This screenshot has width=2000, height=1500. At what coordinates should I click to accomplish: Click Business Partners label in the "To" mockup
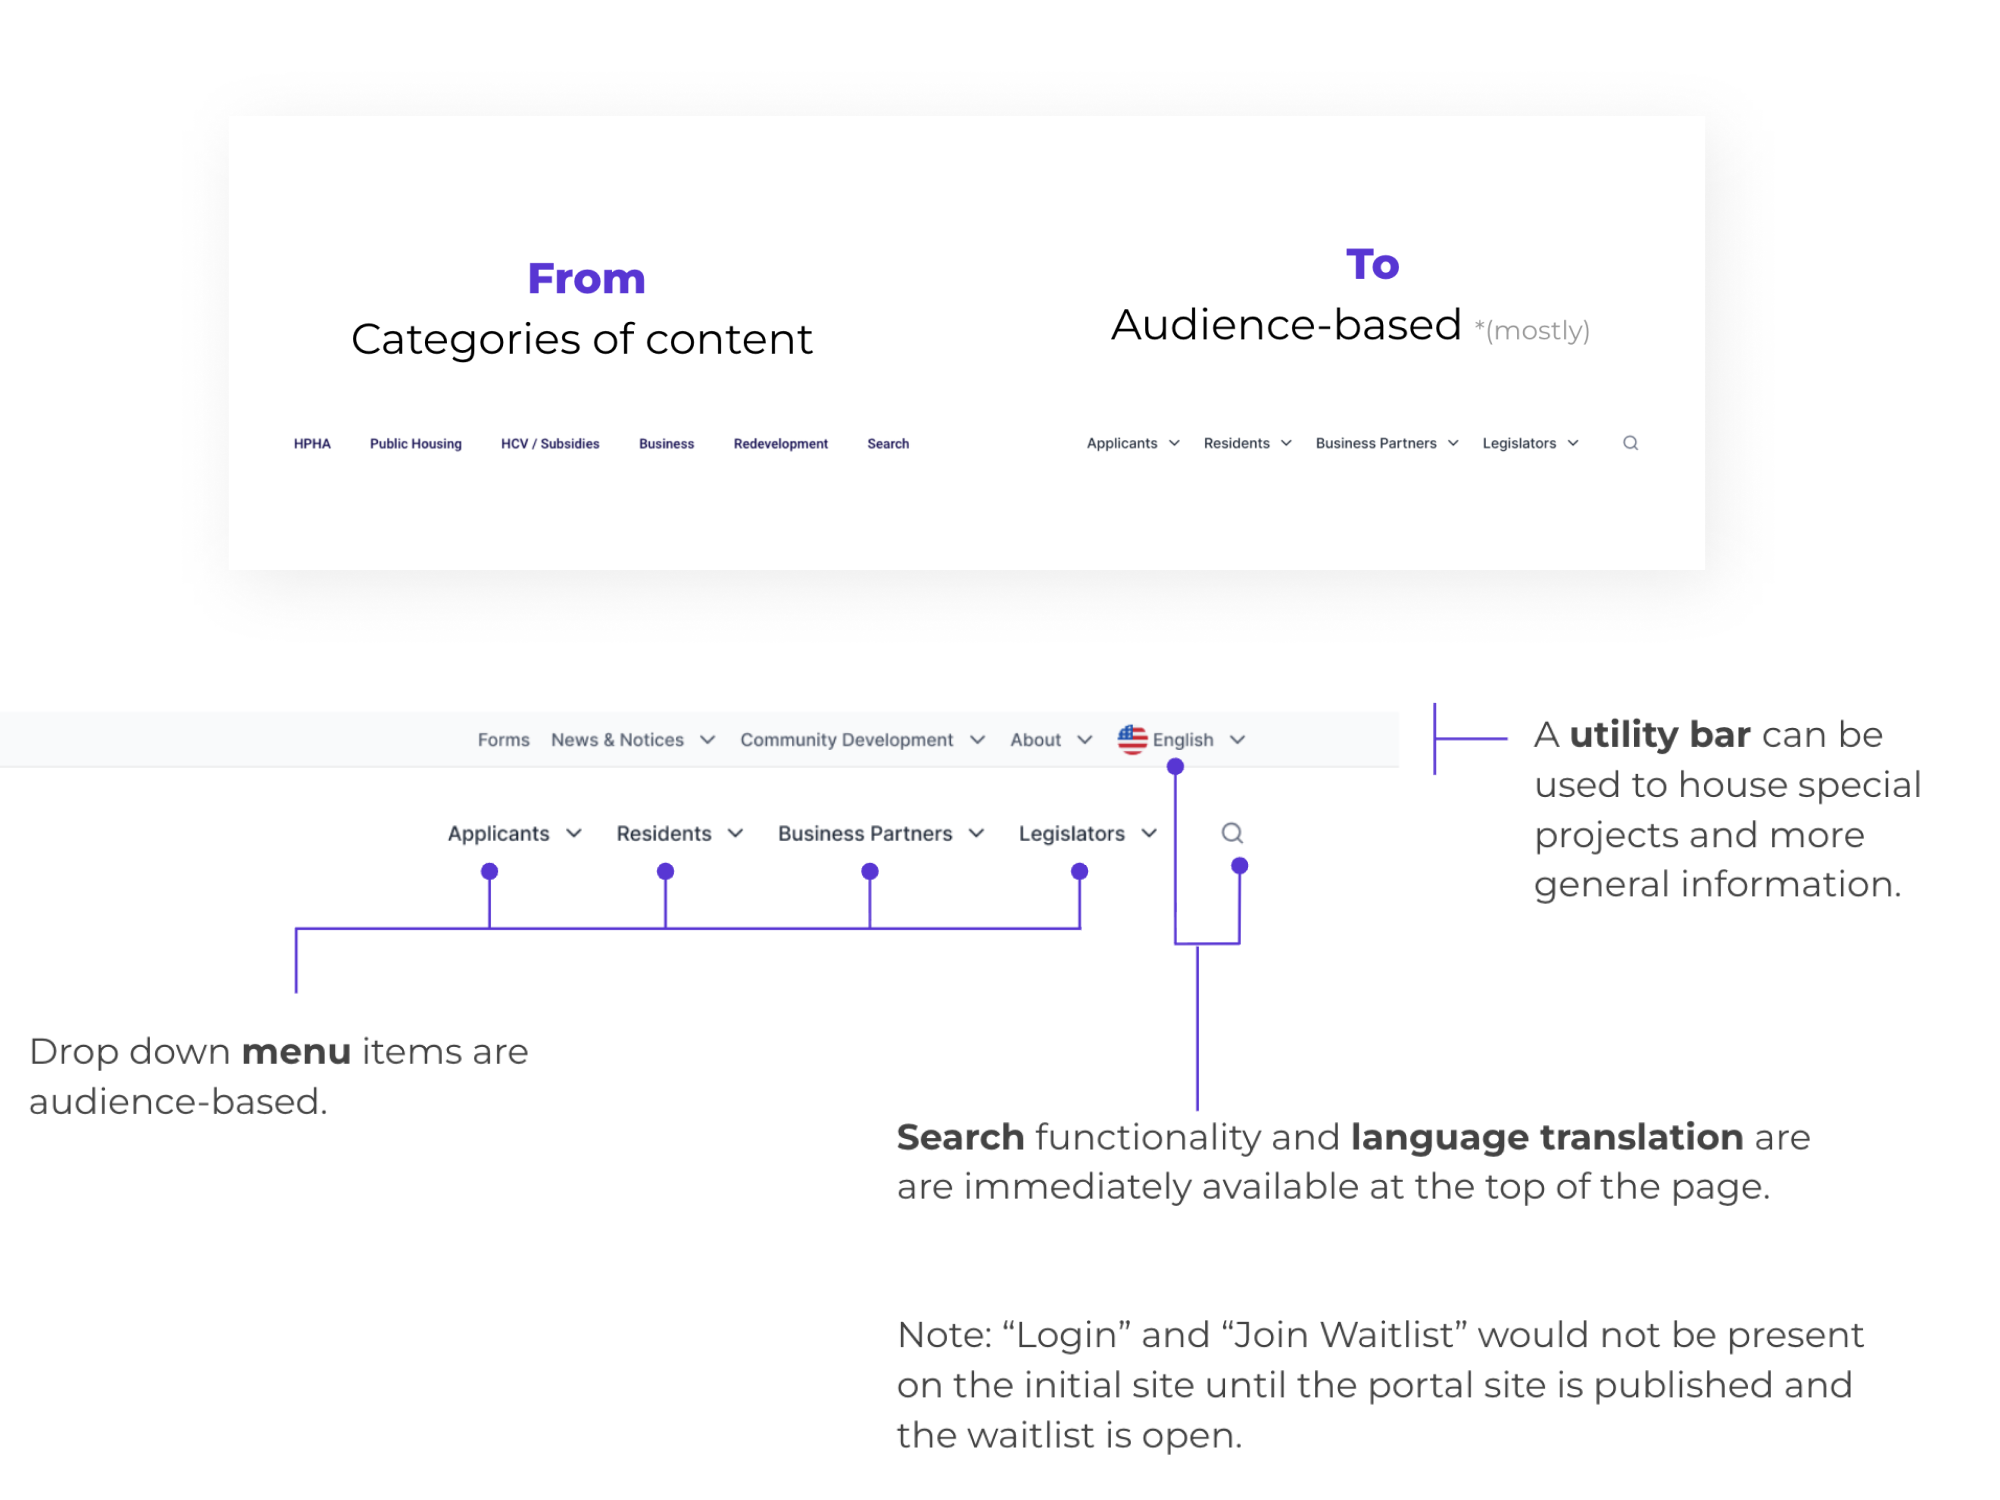[x=1376, y=443]
